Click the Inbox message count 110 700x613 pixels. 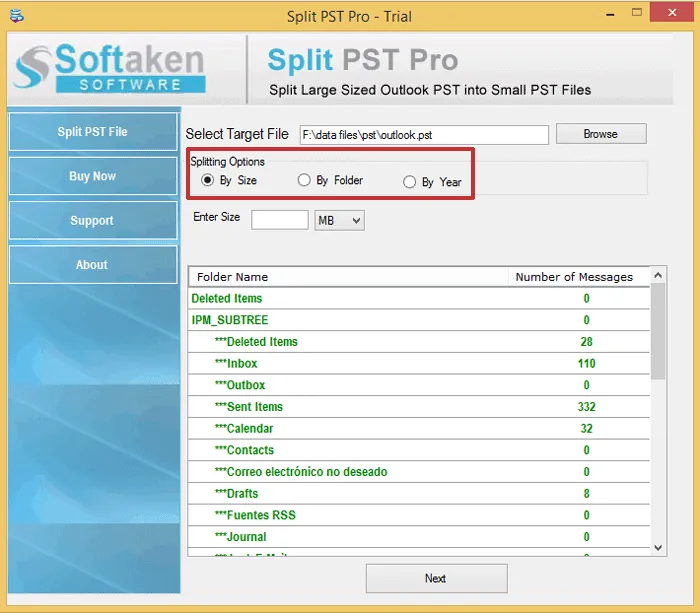[x=587, y=363]
